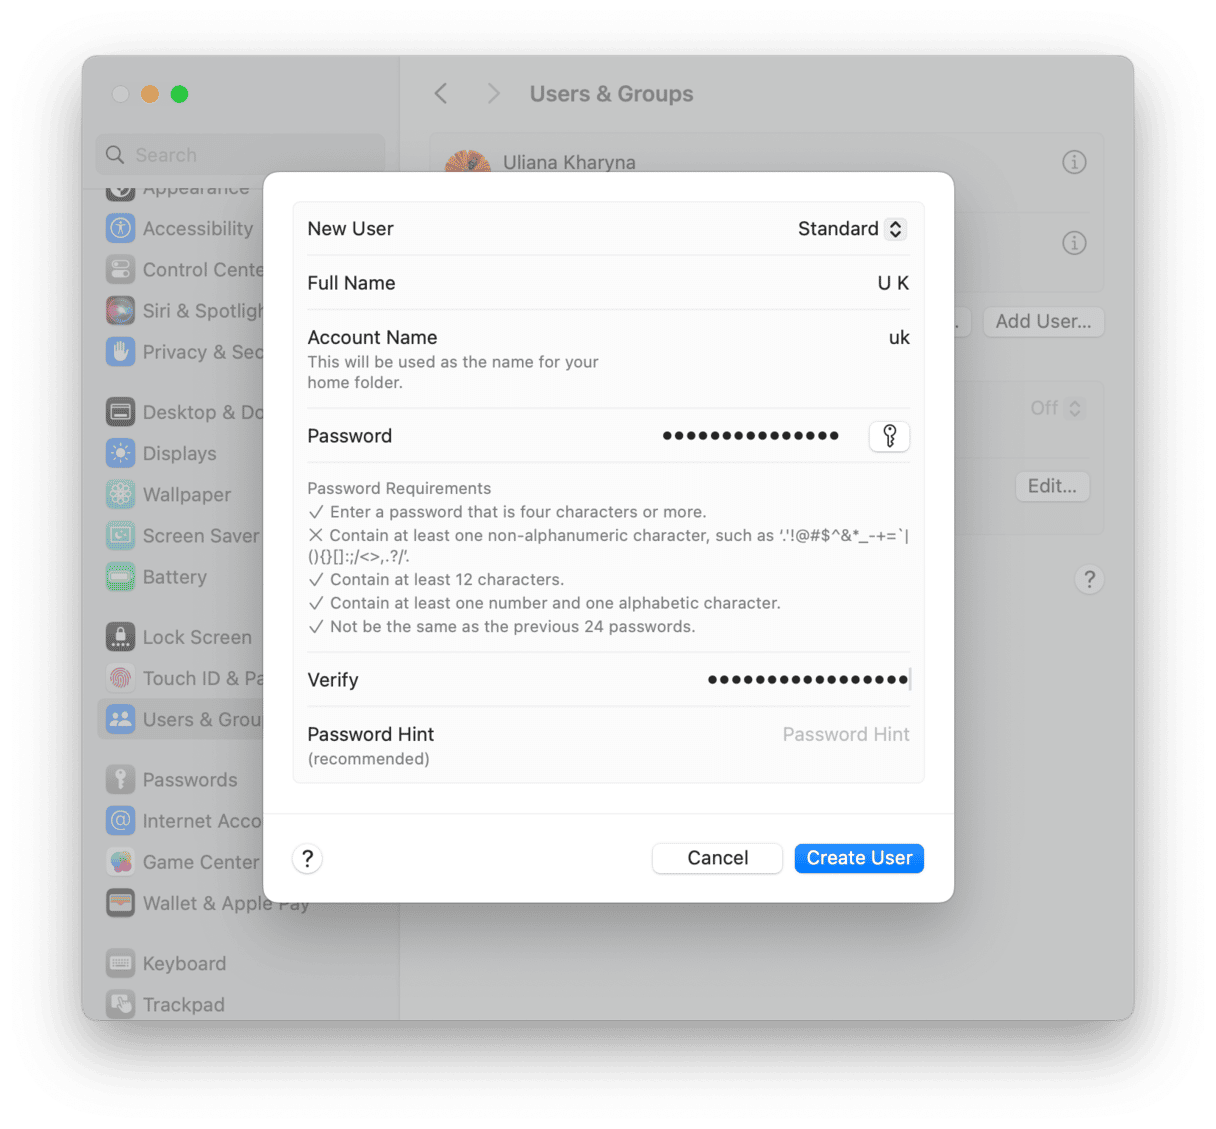Click the Password field

(751, 436)
